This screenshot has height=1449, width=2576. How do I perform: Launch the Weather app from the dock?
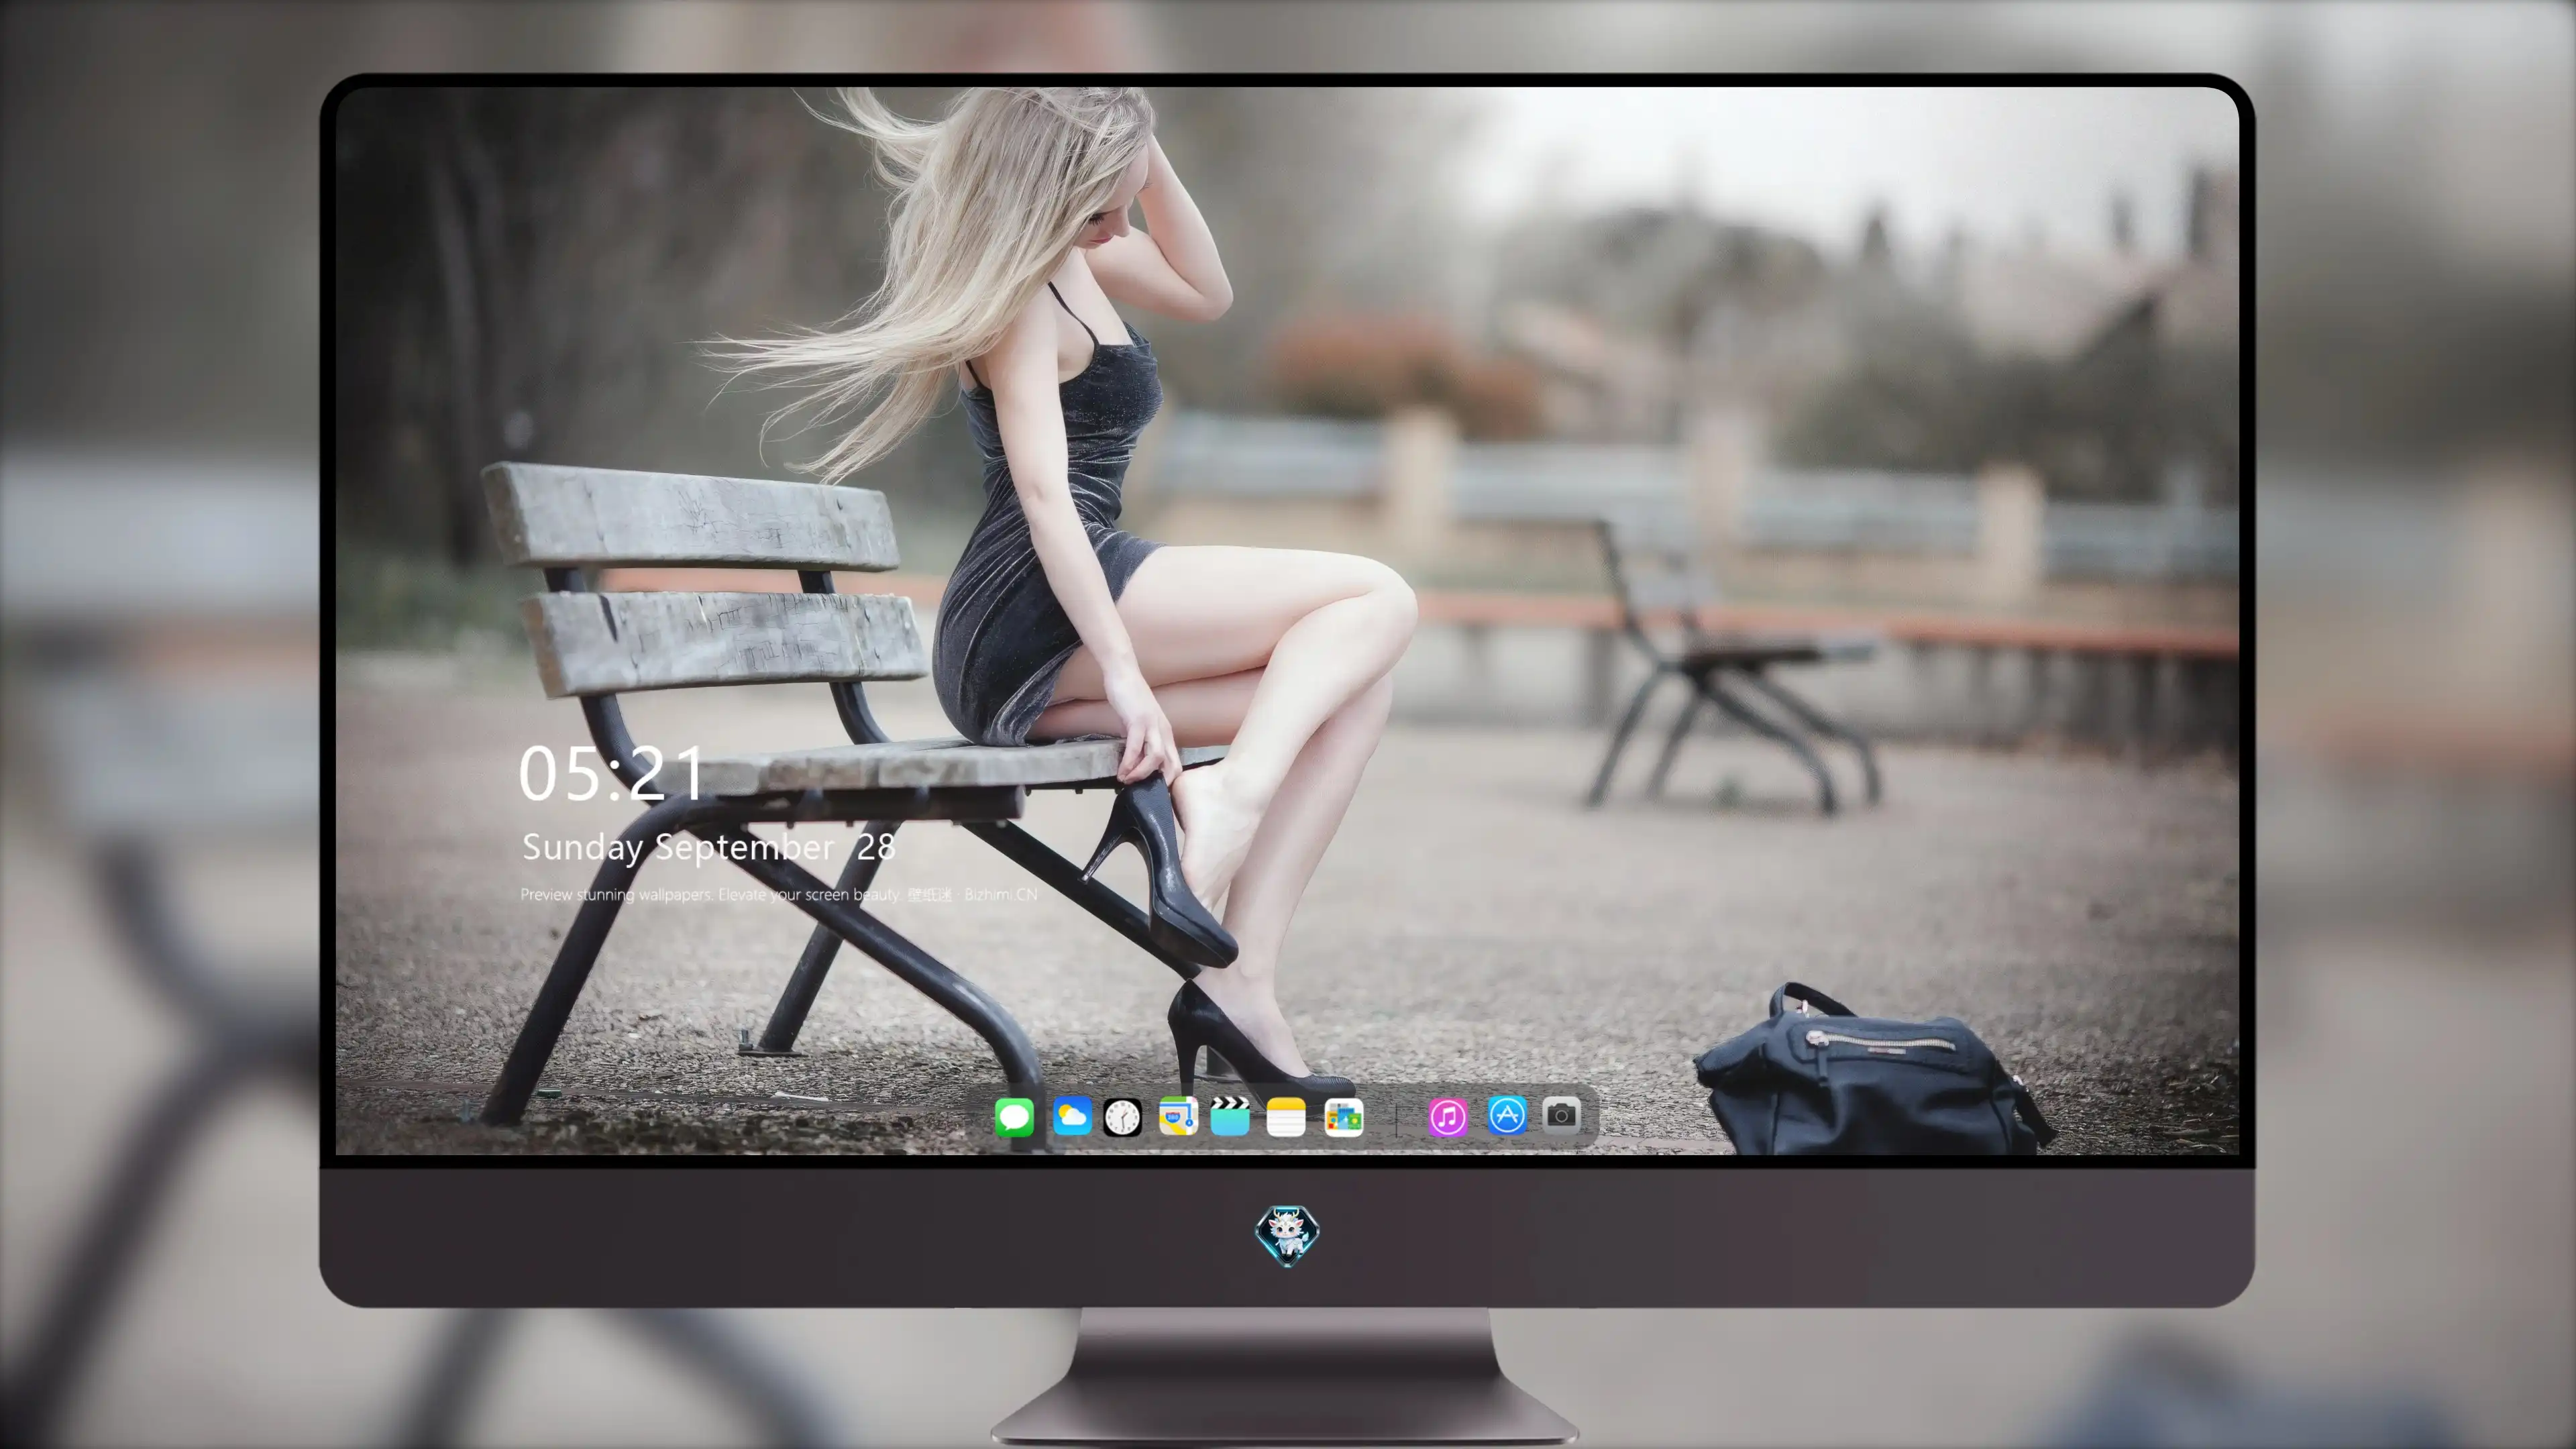[1072, 1116]
